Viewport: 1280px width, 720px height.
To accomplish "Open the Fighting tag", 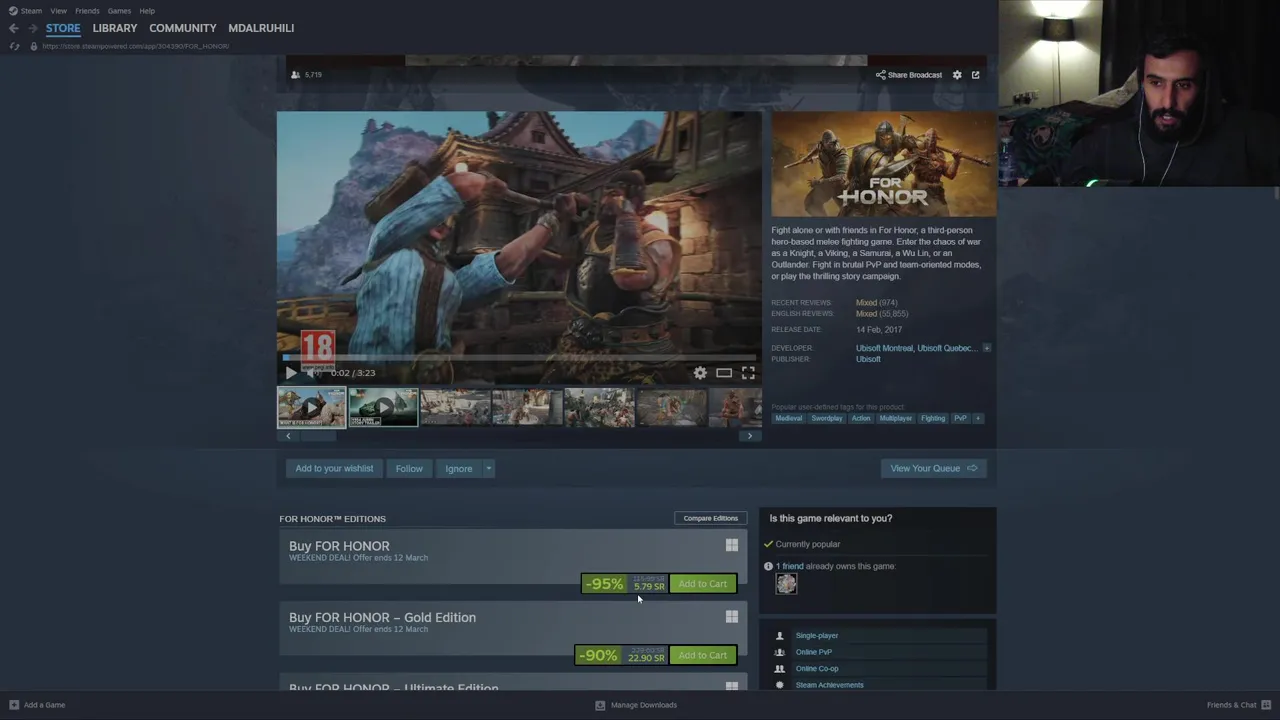I will click(x=933, y=418).
